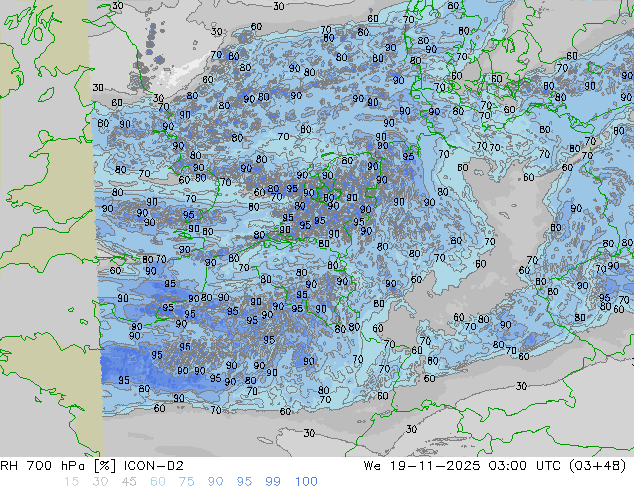
Task: Select the legend value 60 in colour scale
Action: pyautogui.click(x=158, y=482)
